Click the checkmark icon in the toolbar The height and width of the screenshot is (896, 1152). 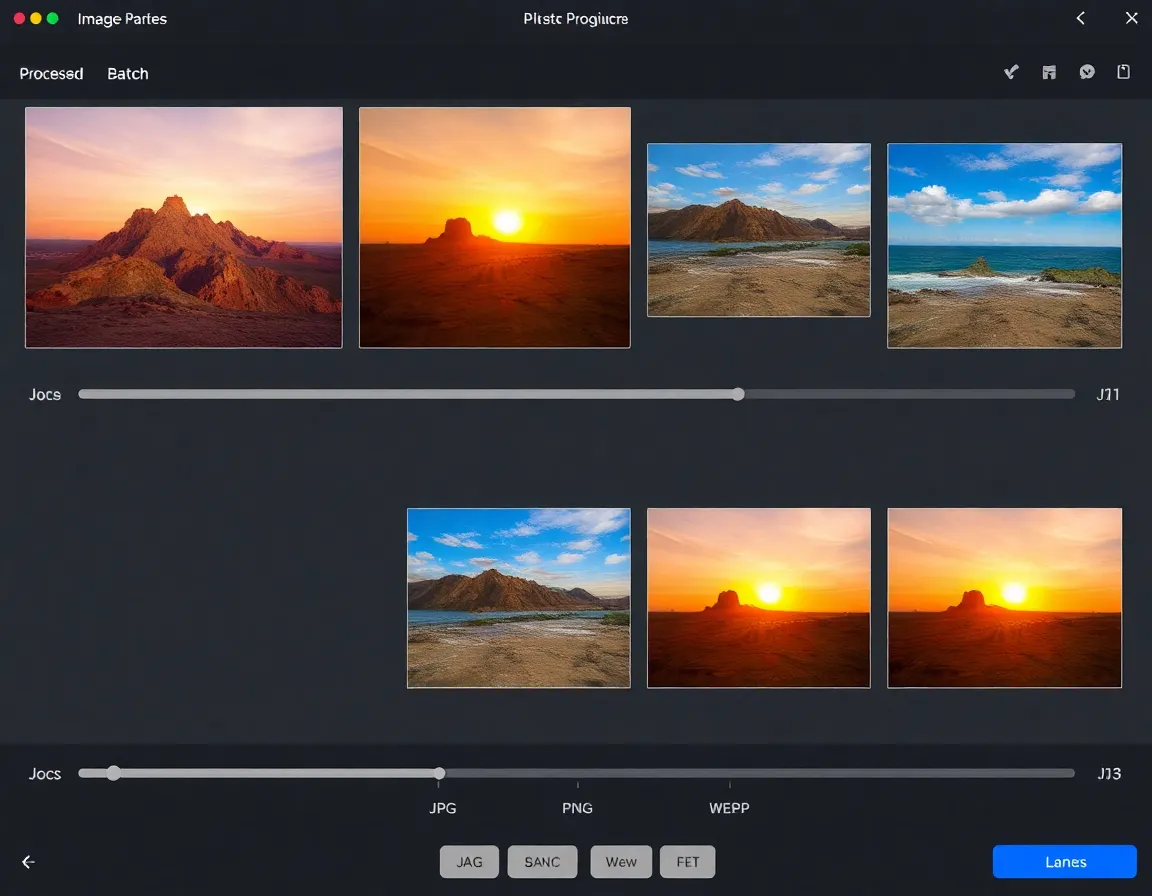pyautogui.click(x=1010, y=71)
